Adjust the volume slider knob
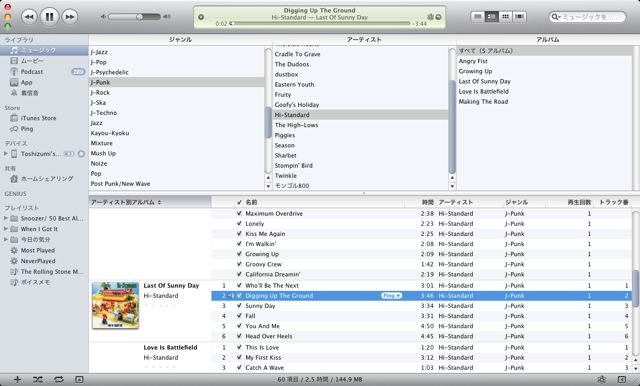Viewport: 640px width, 386px height. pos(140,17)
